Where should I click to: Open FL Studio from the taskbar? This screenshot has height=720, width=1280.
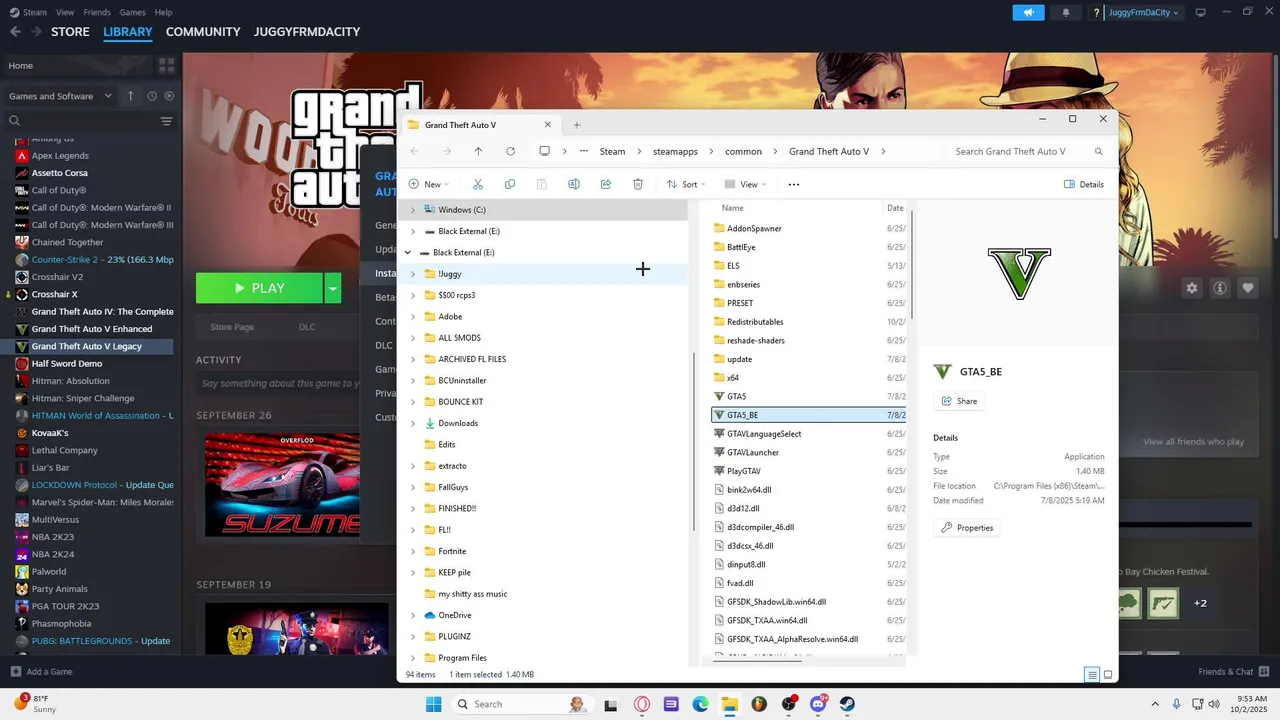[759, 704]
